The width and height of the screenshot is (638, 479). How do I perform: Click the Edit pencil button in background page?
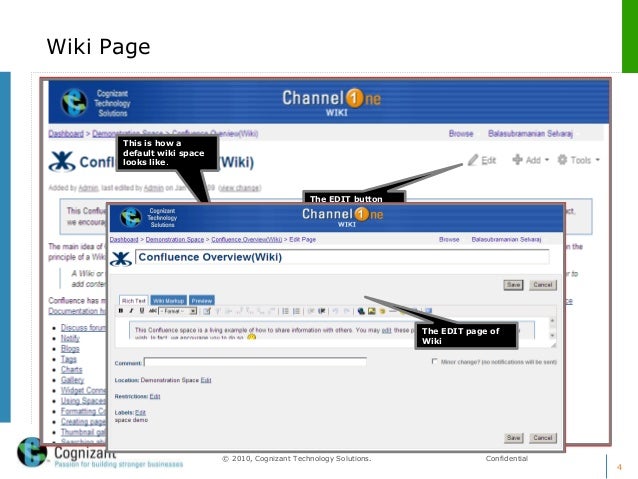(482, 160)
